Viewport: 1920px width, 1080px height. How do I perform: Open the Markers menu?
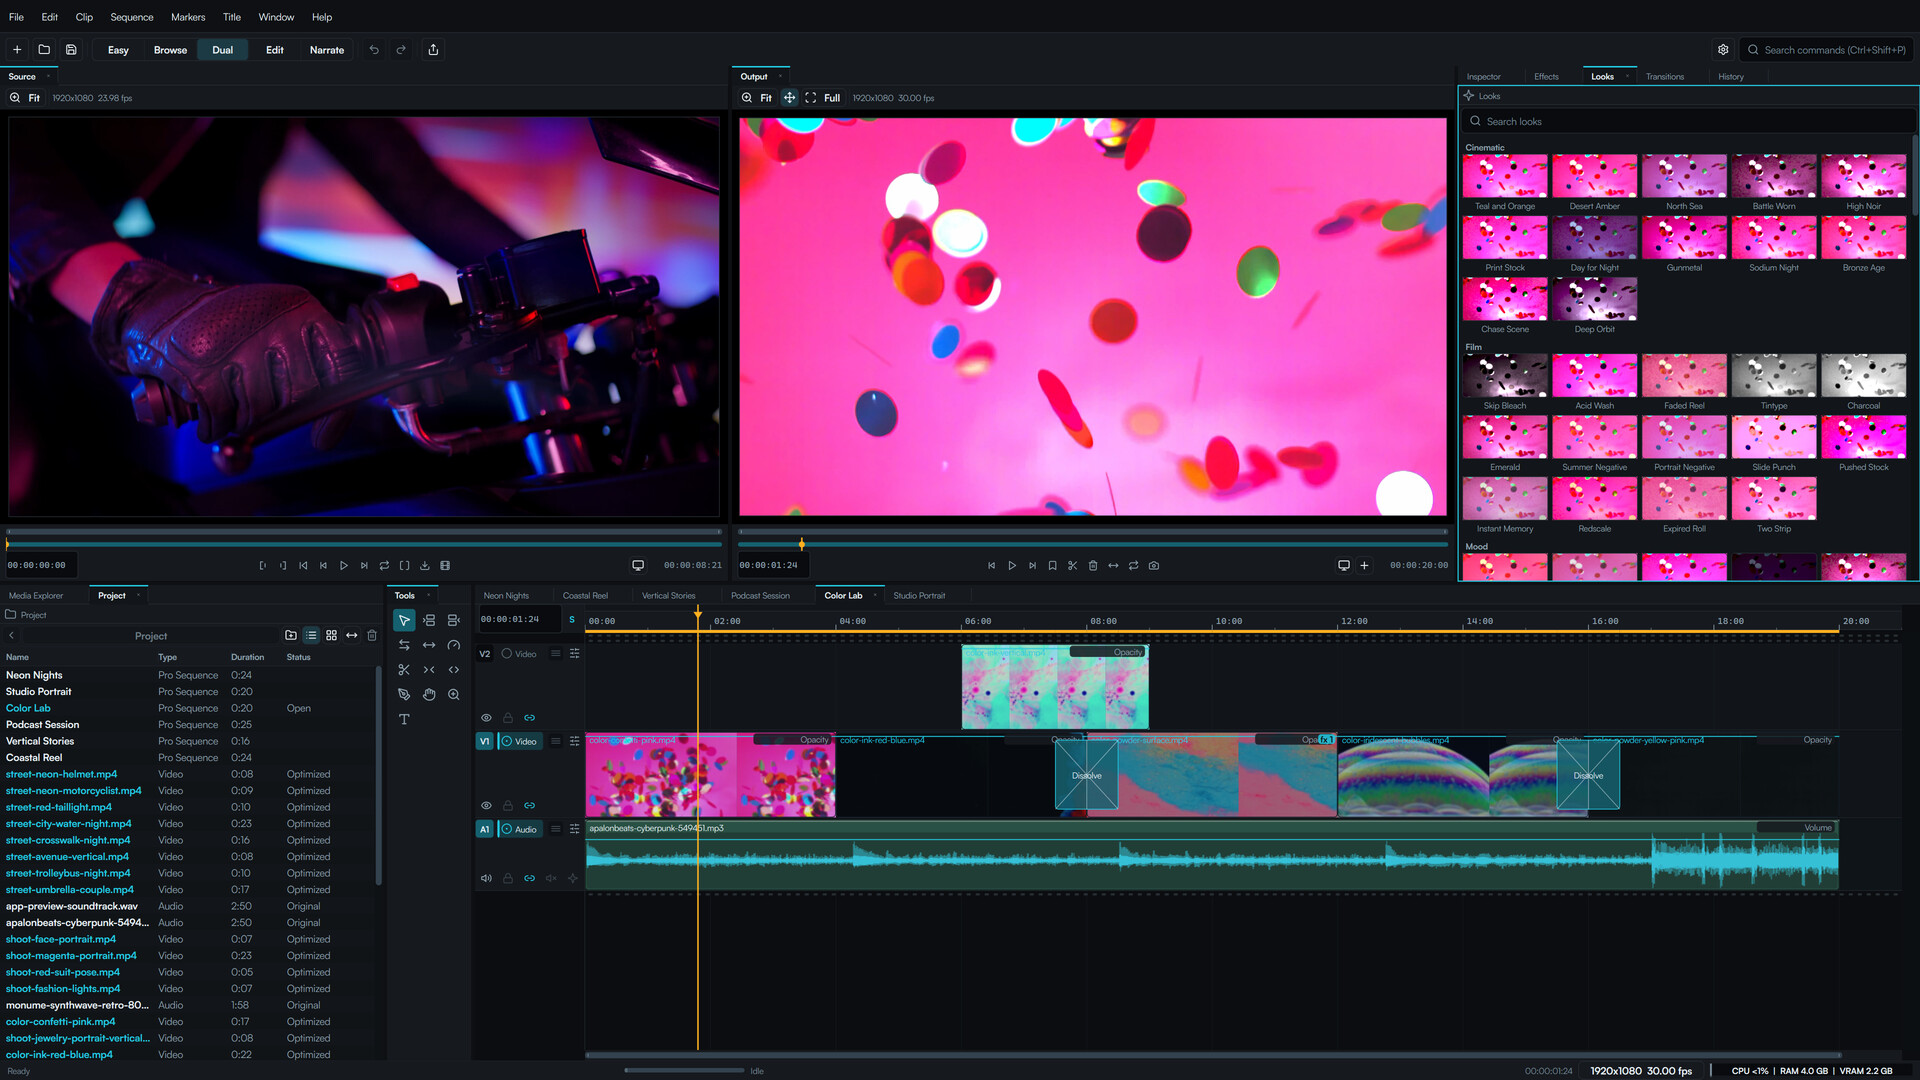coord(188,17)
